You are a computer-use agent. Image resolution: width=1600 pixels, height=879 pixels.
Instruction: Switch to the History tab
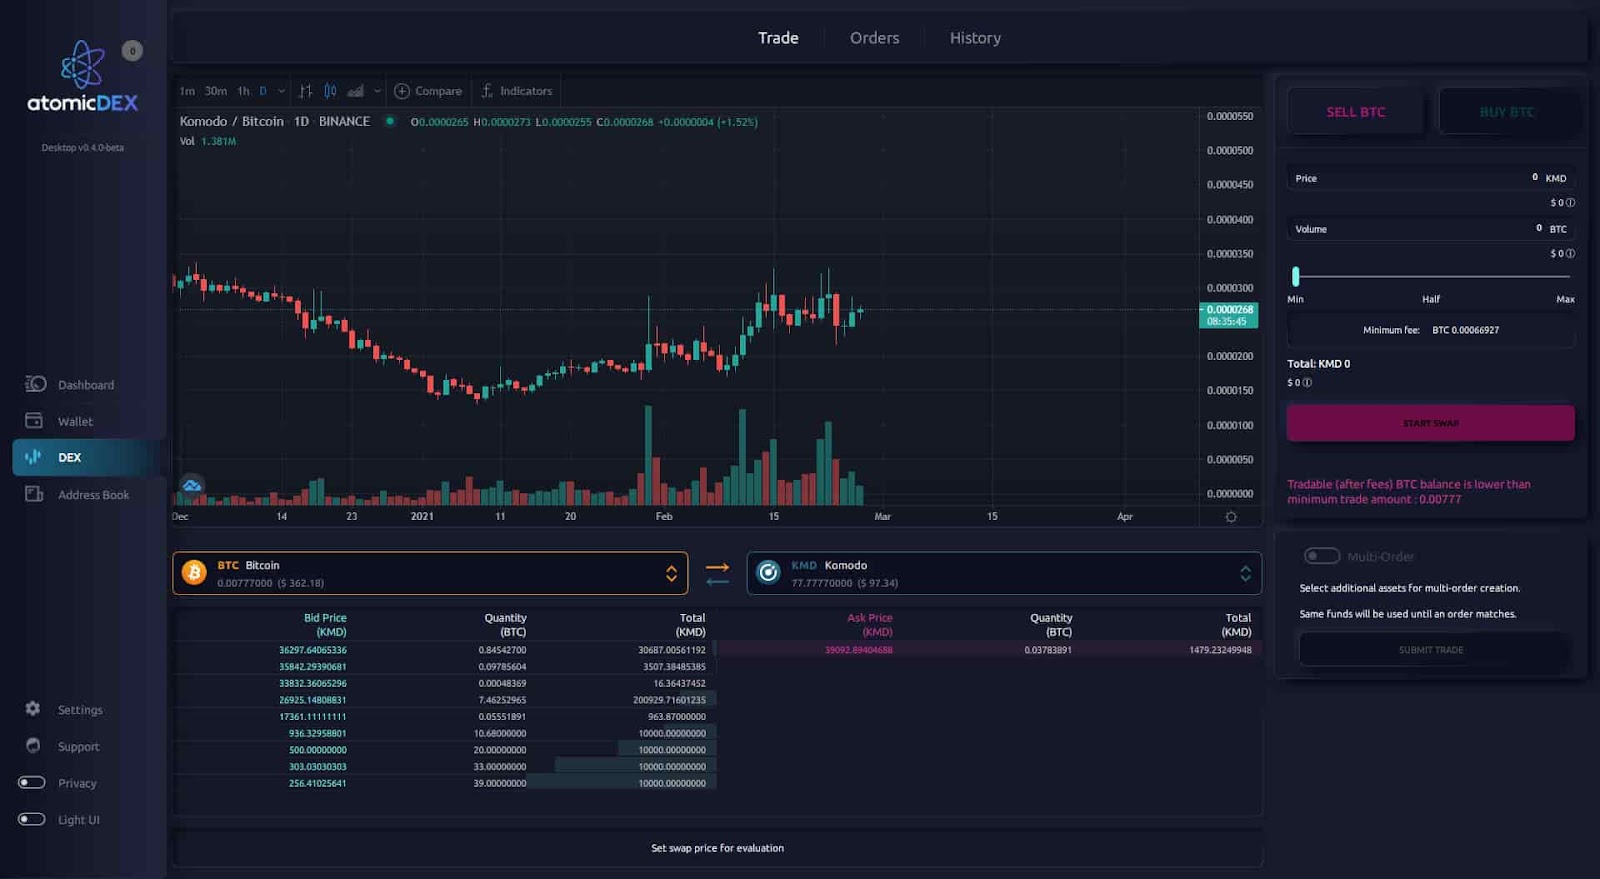click(x=975, y=38)
